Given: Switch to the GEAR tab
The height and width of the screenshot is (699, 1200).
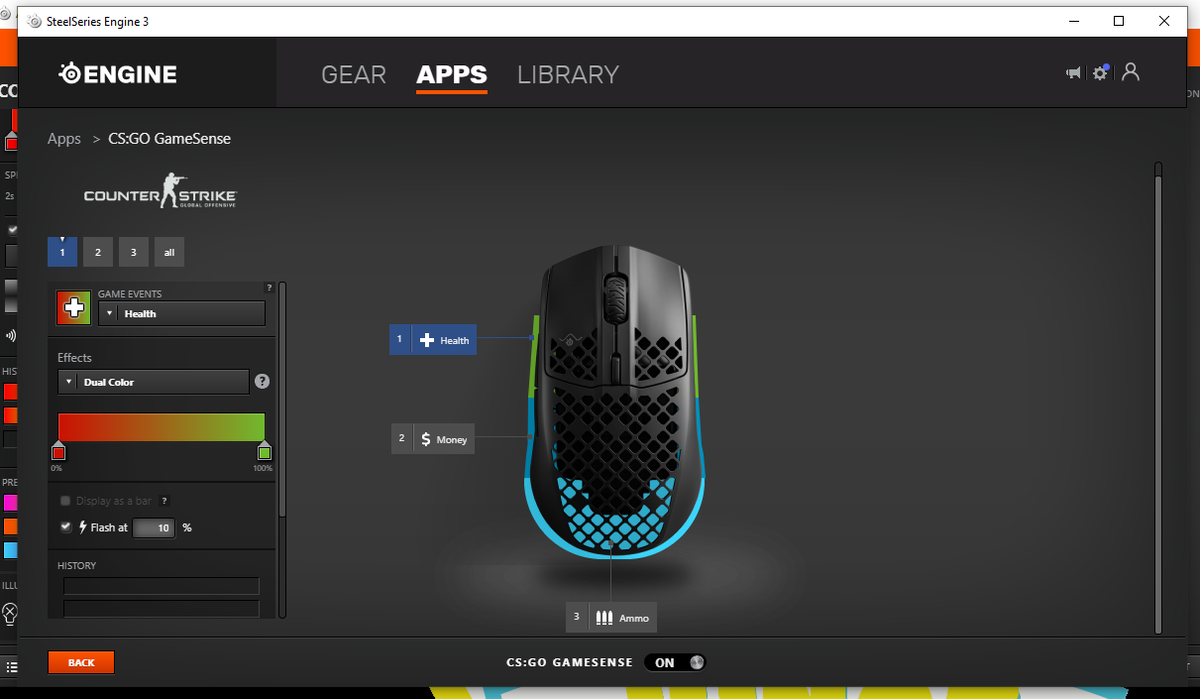Looking at the screenshot, I should click(354, 75).
